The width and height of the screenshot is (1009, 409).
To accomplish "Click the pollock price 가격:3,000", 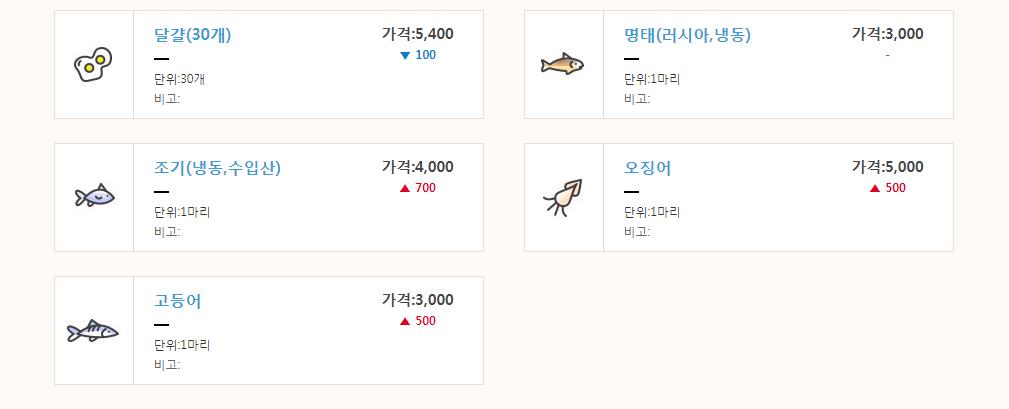I will point(887,33).
